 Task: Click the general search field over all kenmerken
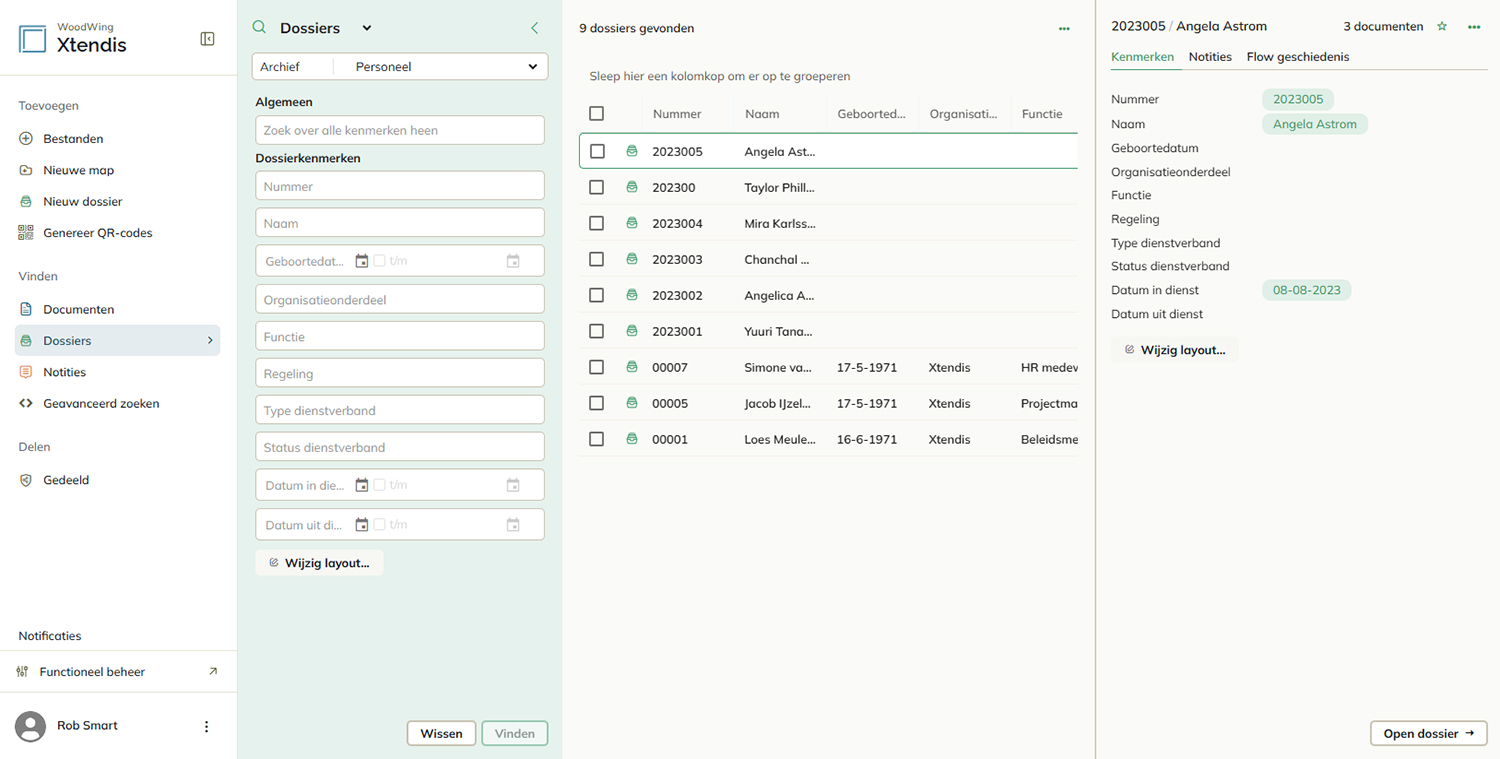coord(400,130)
